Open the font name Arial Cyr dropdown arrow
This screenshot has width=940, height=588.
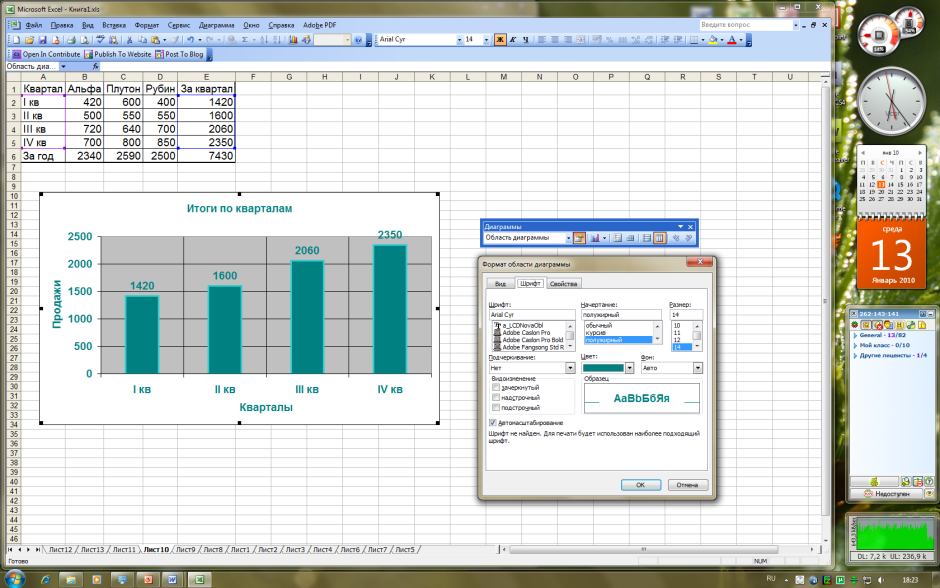[x=459, y=40]
